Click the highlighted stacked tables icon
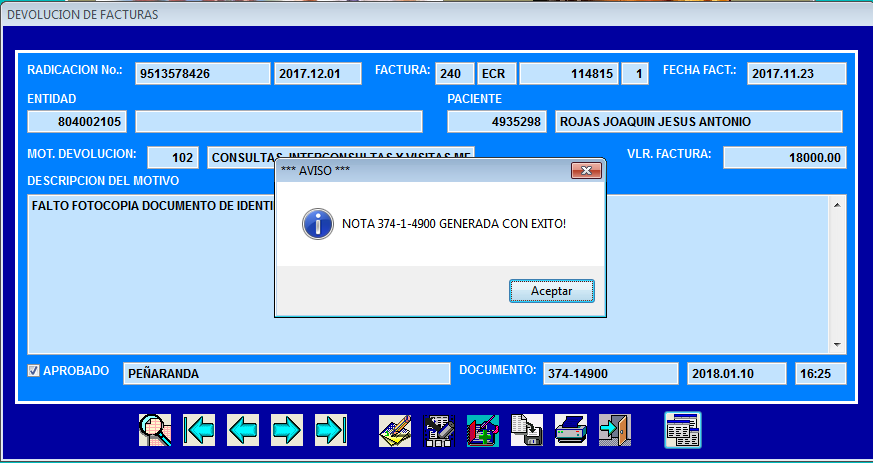 (683, 430)
